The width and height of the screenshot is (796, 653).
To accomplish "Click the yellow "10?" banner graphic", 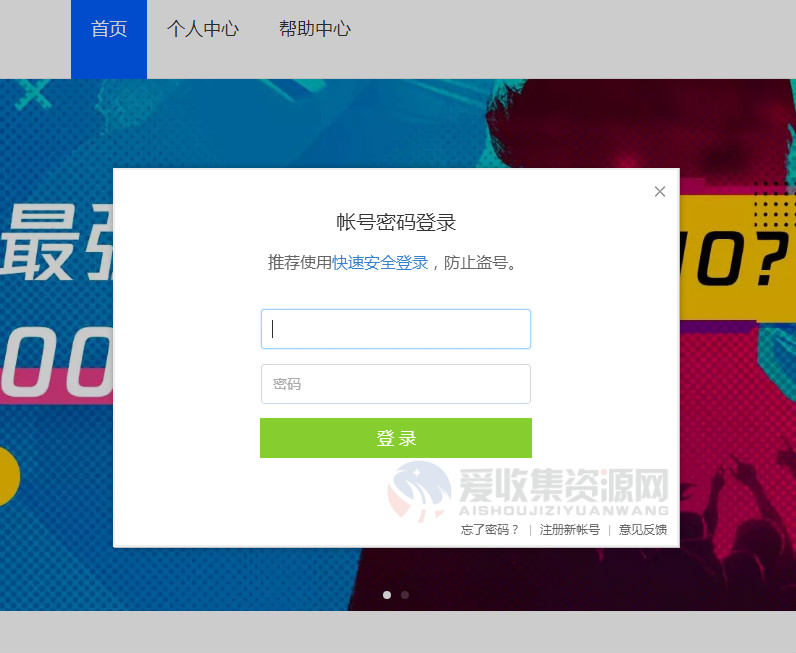I will 737,258.
